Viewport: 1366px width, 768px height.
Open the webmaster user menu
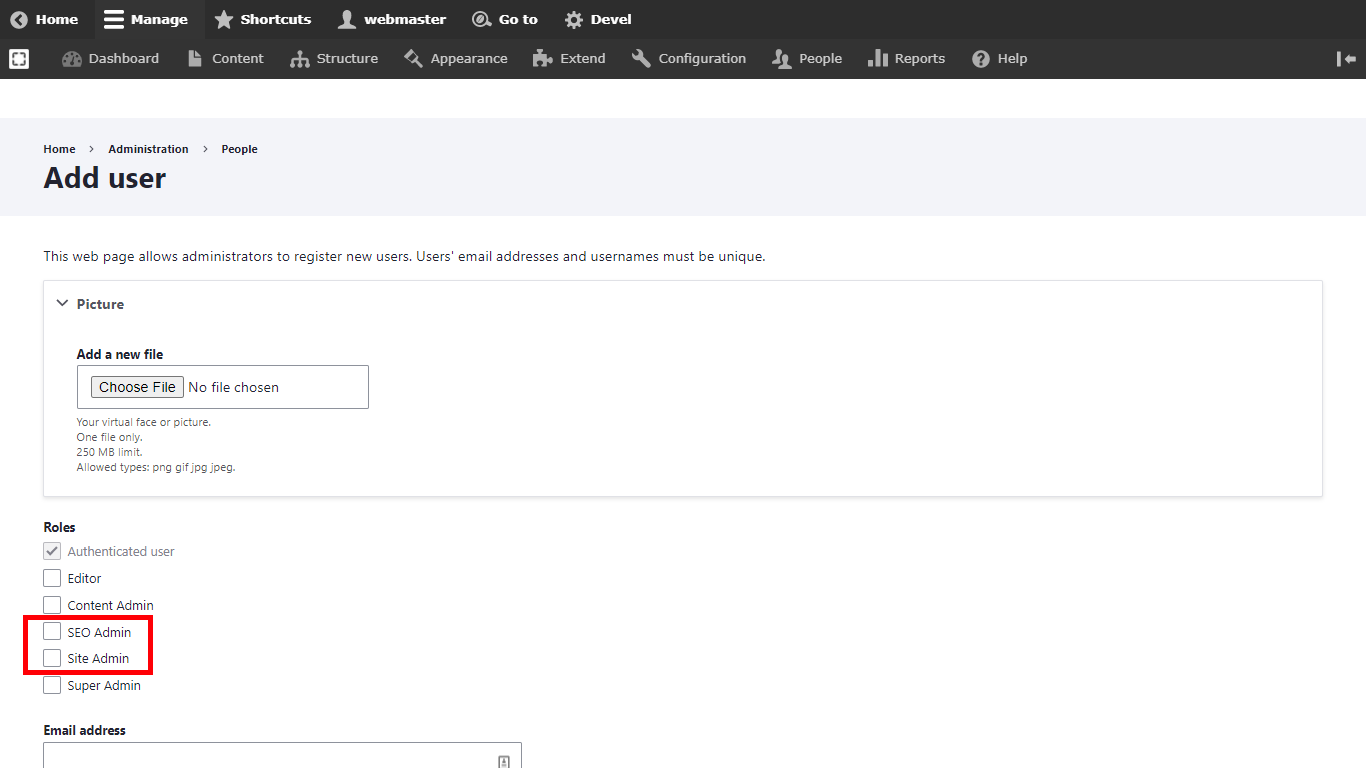[x=392, y=20]
